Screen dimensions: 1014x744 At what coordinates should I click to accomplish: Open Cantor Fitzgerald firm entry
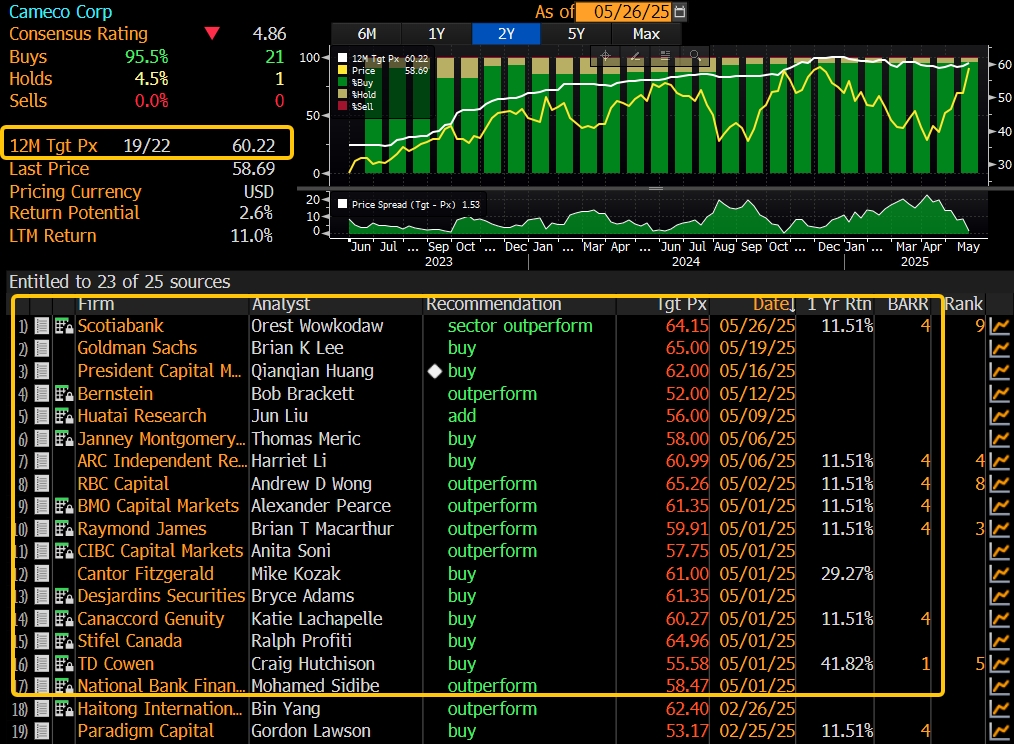click(x=145, y=574)
